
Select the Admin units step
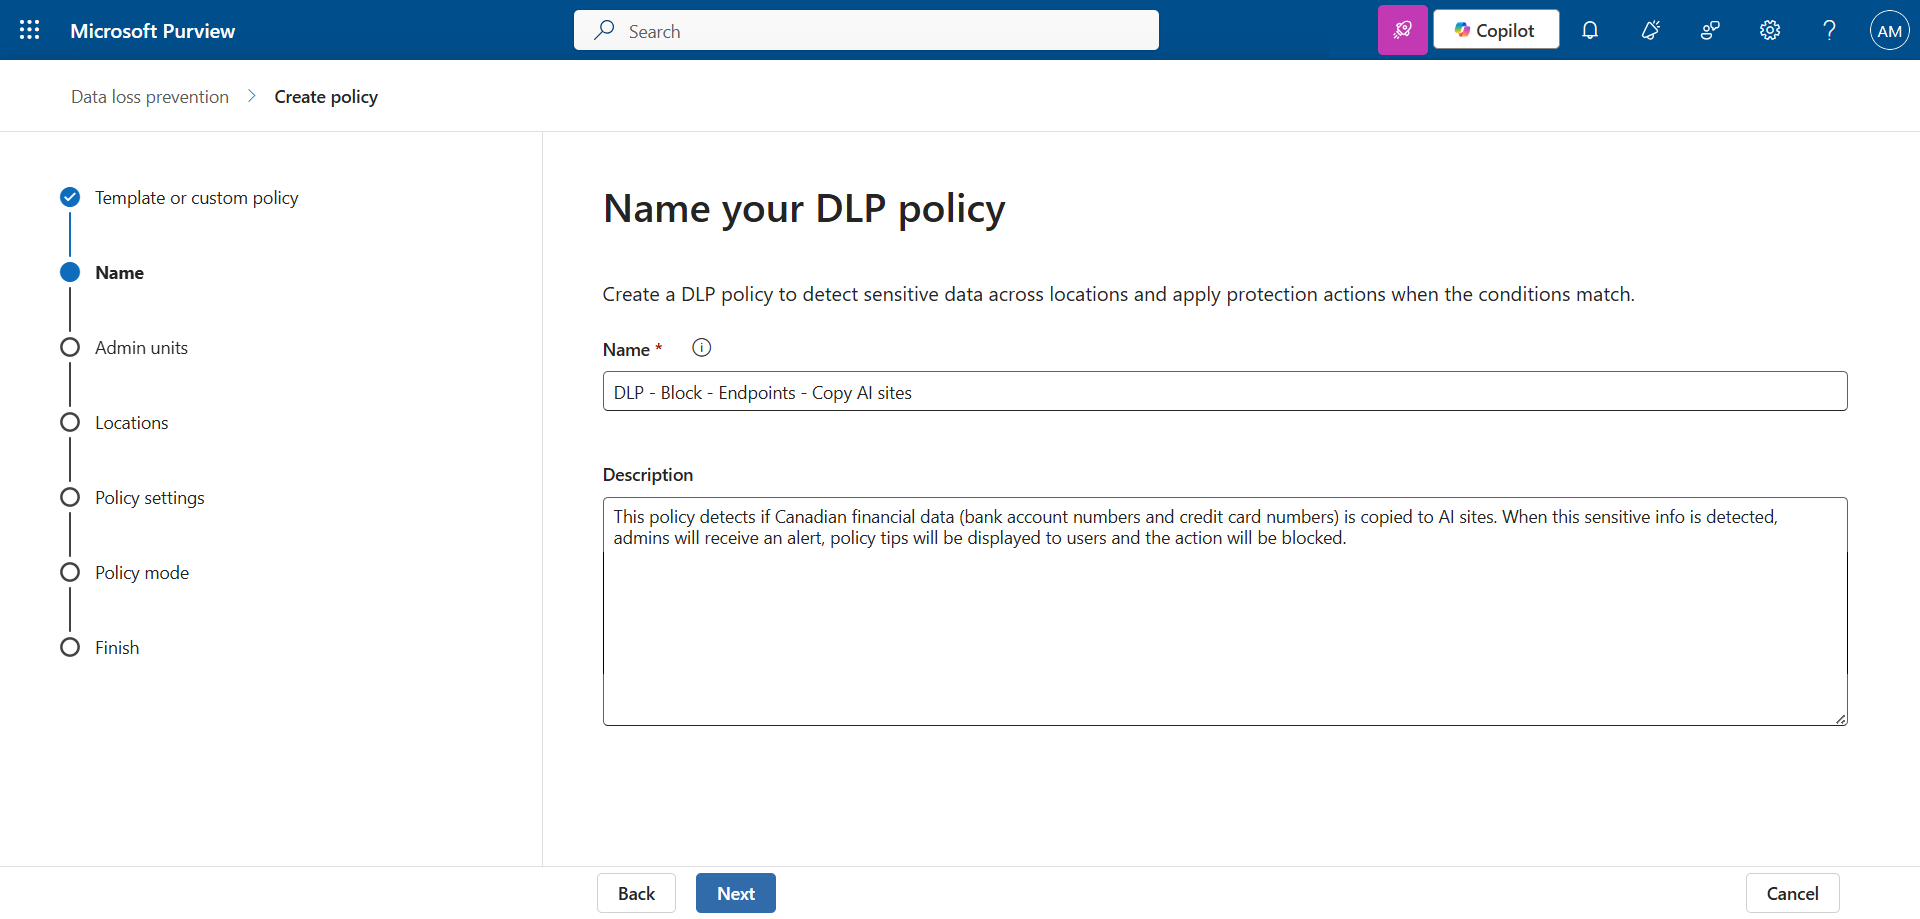pyautogui.click(x=141, y=348)
